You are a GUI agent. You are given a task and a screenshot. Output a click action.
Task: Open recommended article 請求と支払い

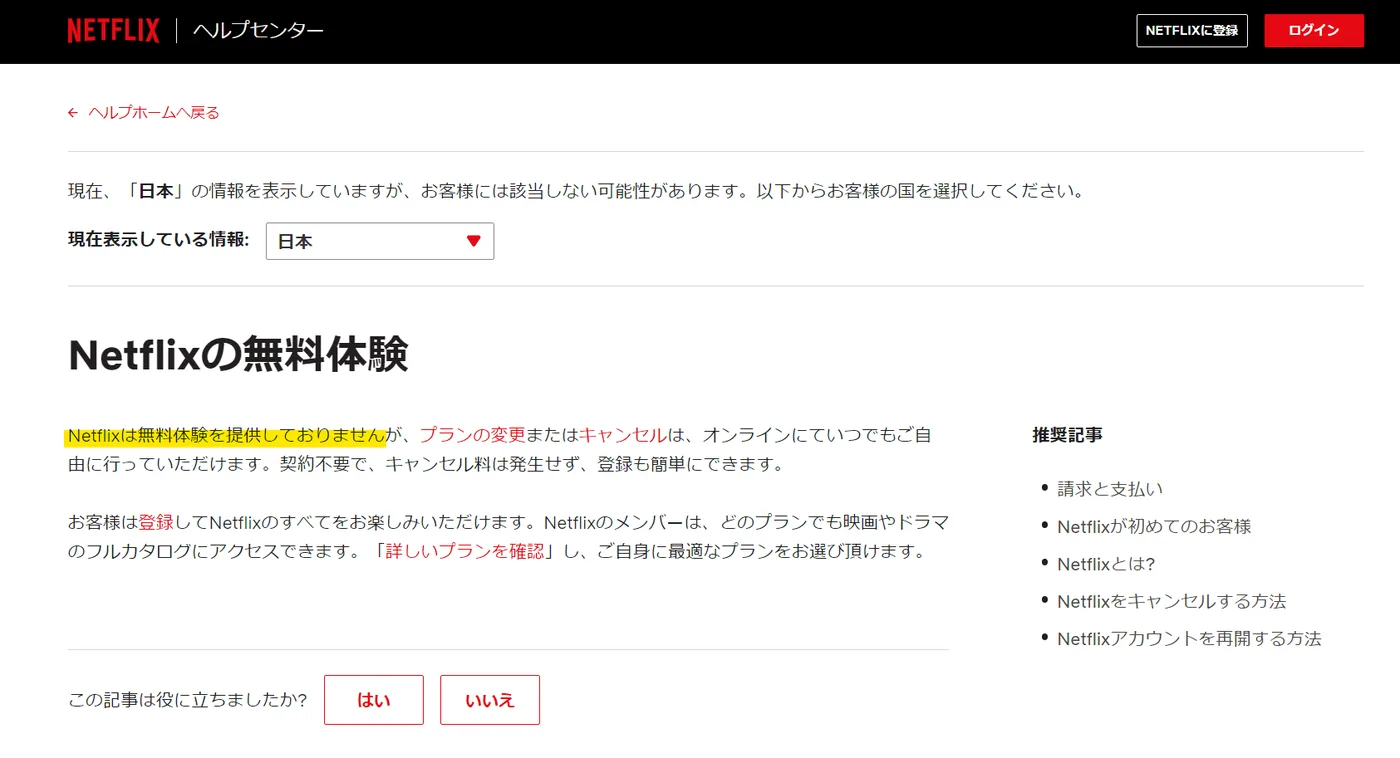point(1110,489)
